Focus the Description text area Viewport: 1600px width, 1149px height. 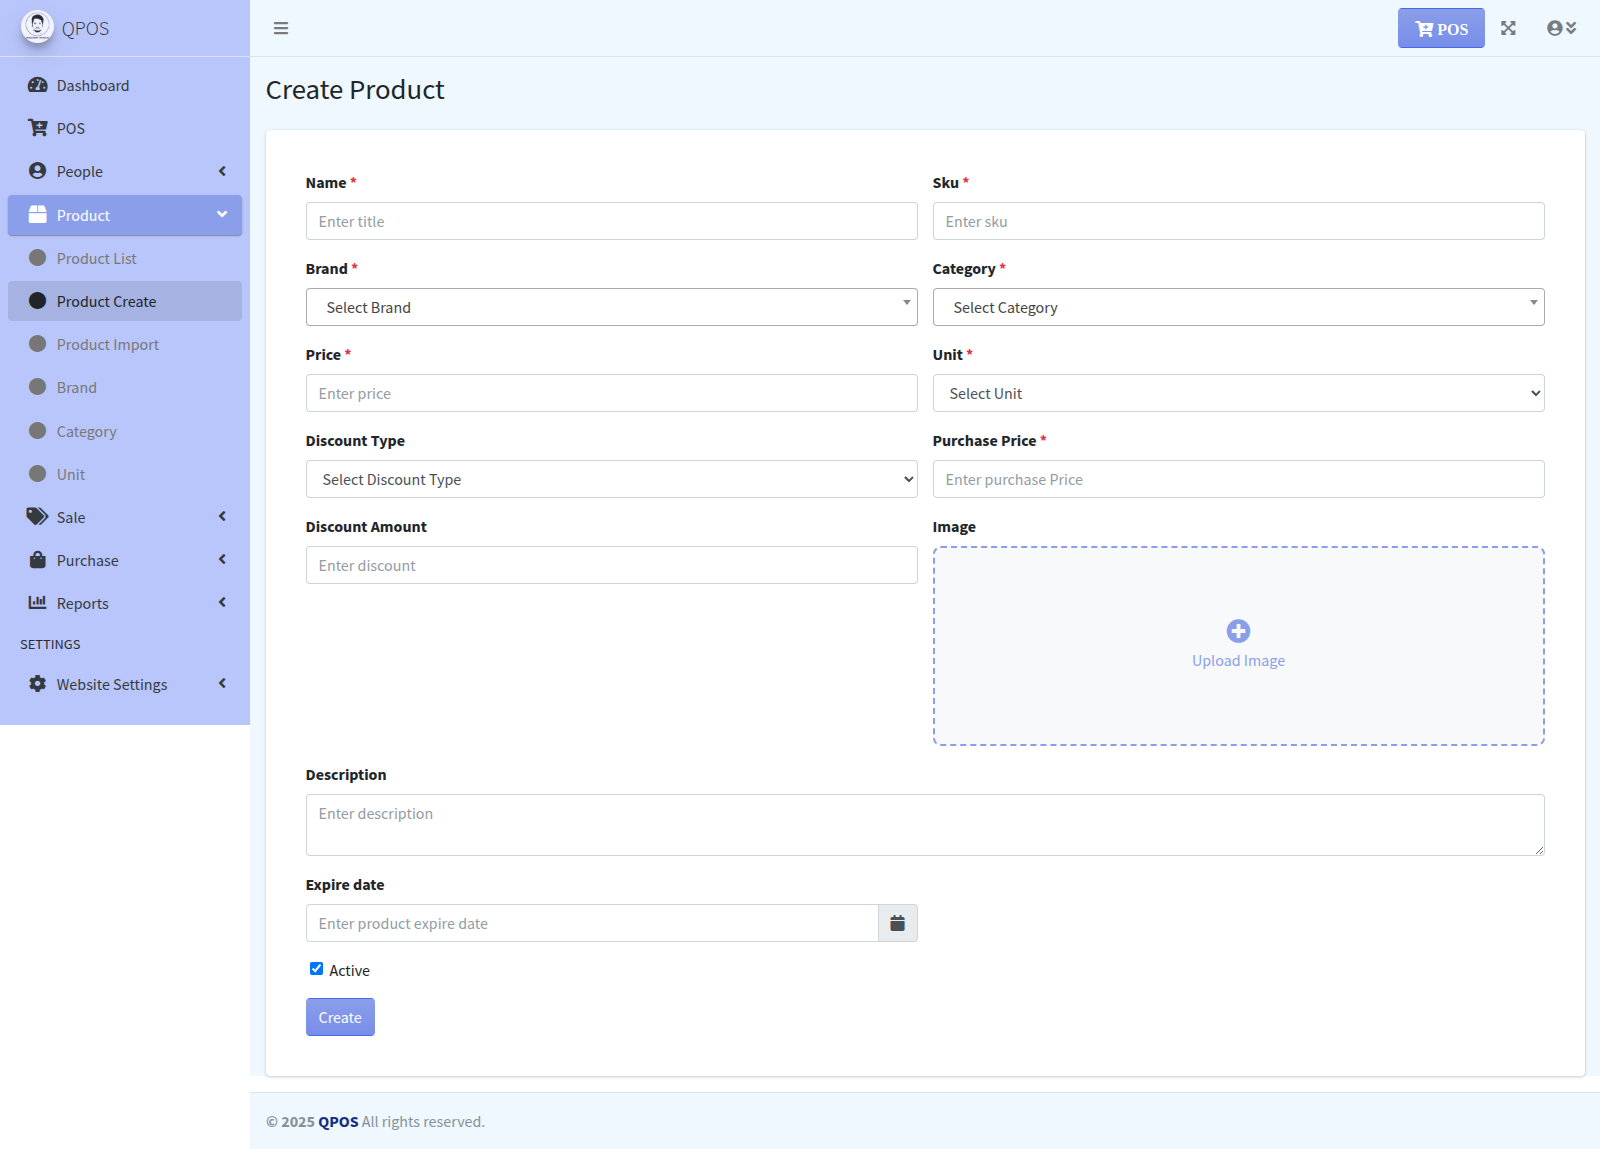click(925, 825)
